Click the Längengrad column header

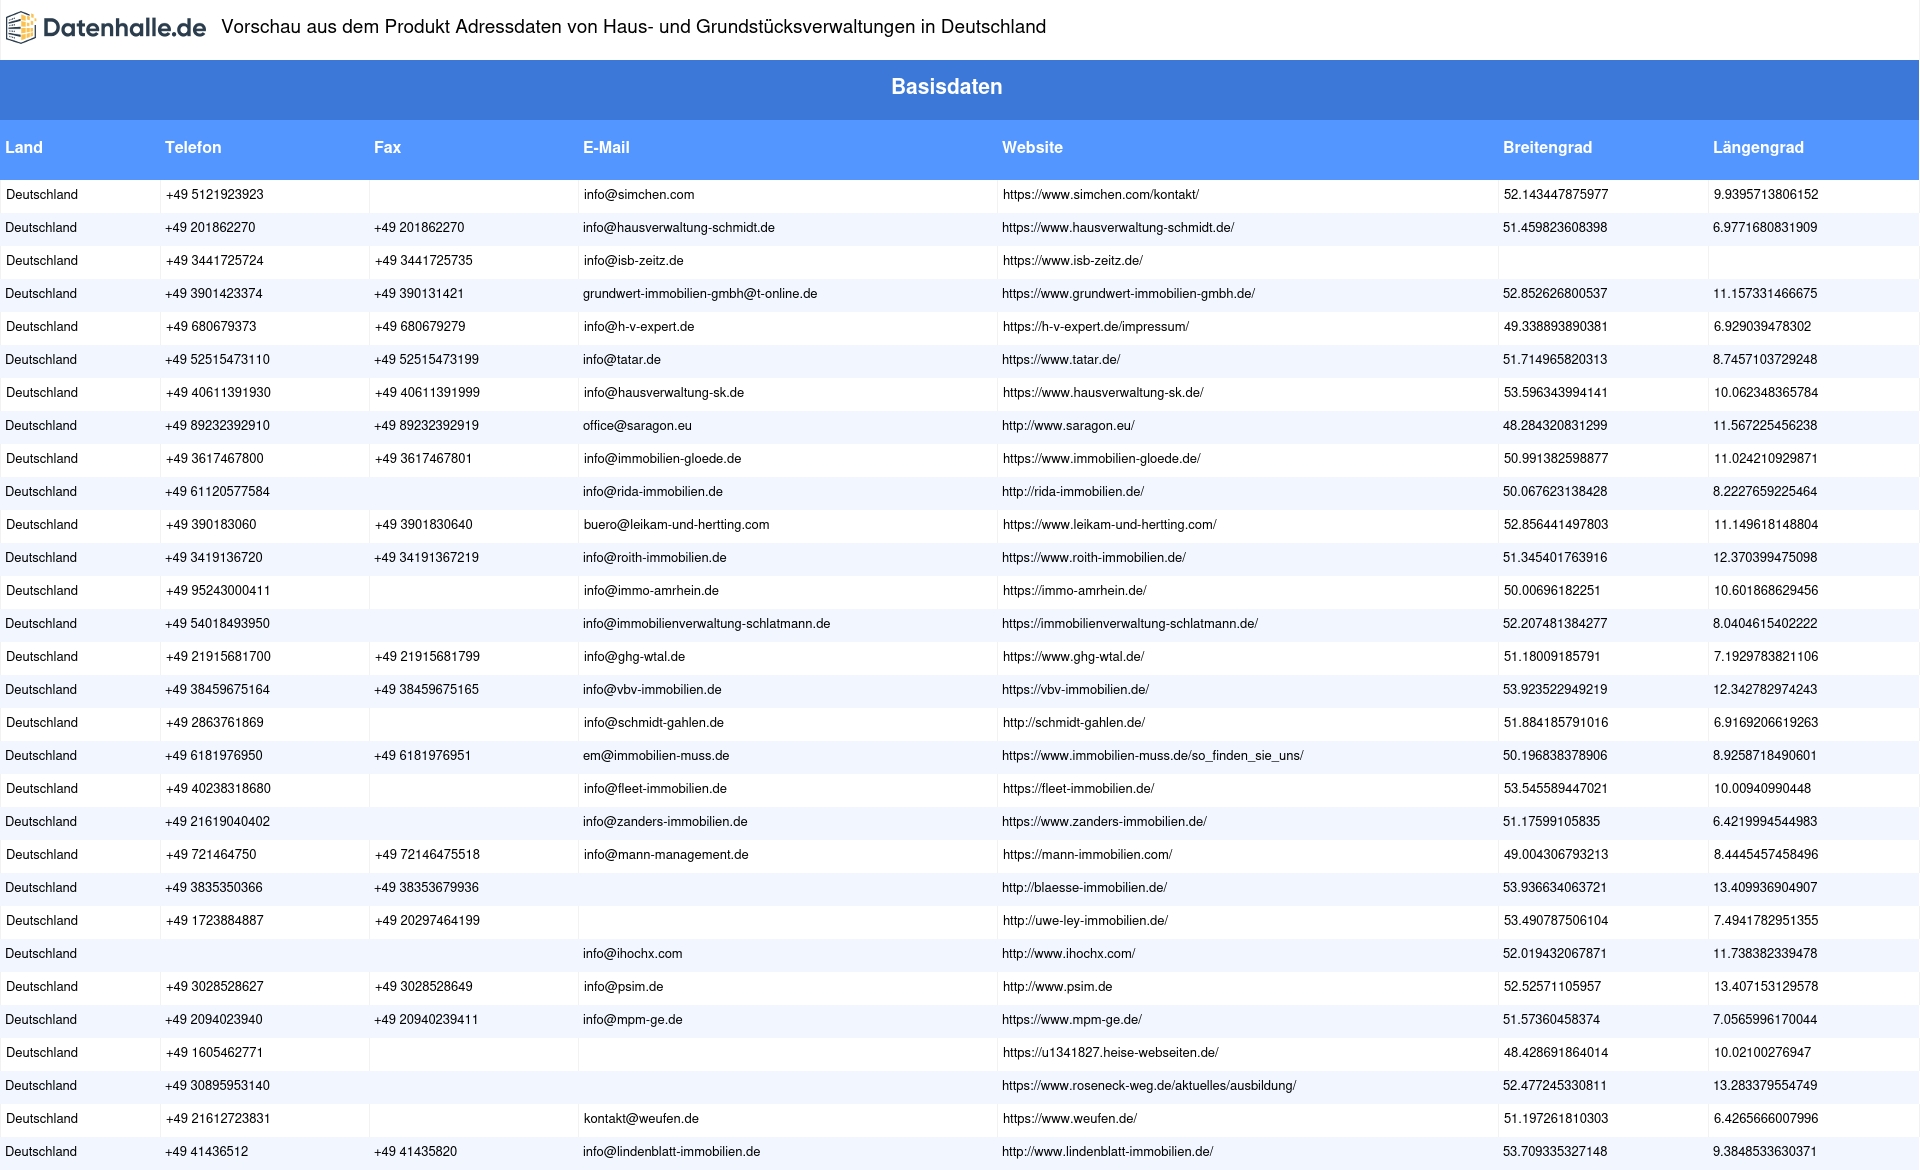click(1758, 147)
